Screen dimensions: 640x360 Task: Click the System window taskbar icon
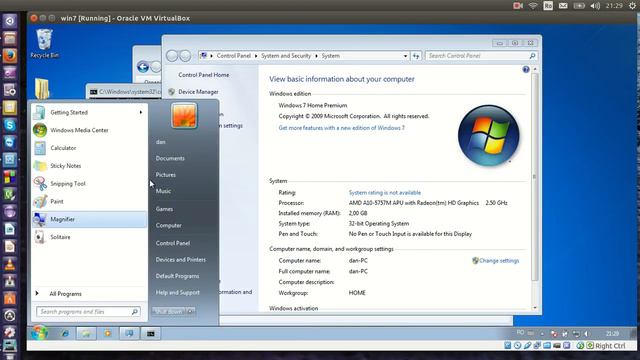pos(129,333)
